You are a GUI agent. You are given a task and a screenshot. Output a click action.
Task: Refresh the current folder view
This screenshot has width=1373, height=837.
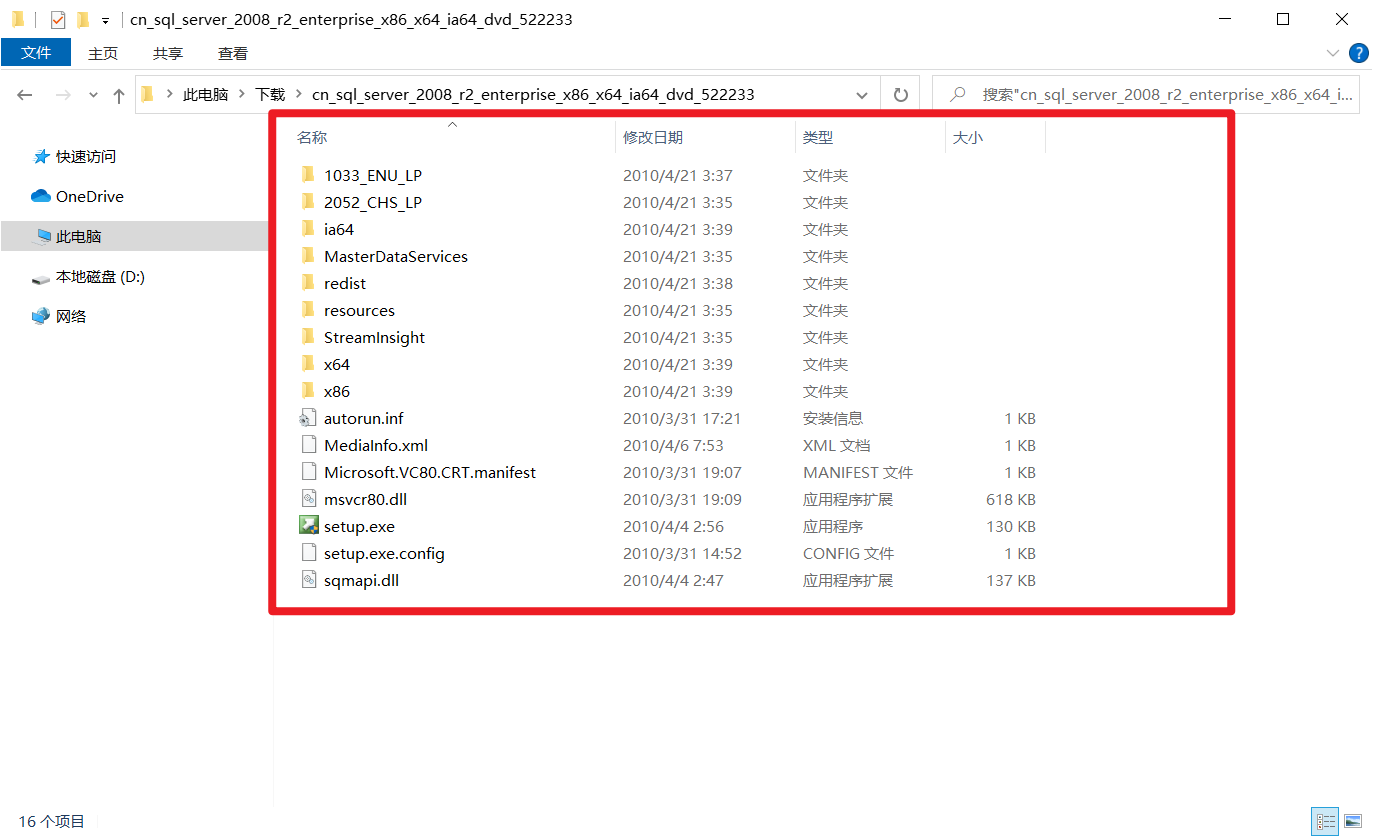[x=900, y=95]
